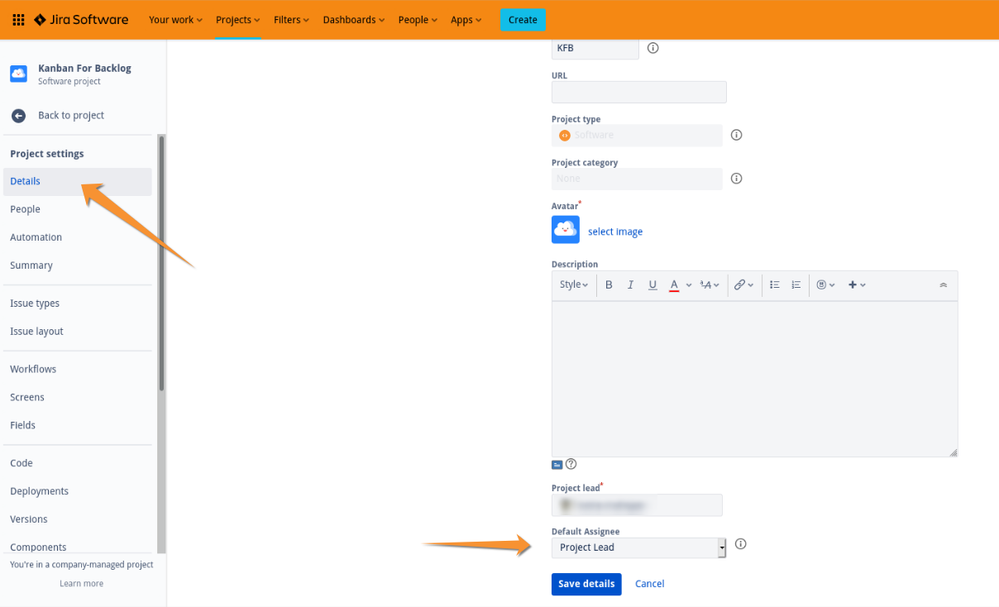Viewport: 999px width, 607px height.
Task: Apply the red text color button
Action: [x=674, y=285]
